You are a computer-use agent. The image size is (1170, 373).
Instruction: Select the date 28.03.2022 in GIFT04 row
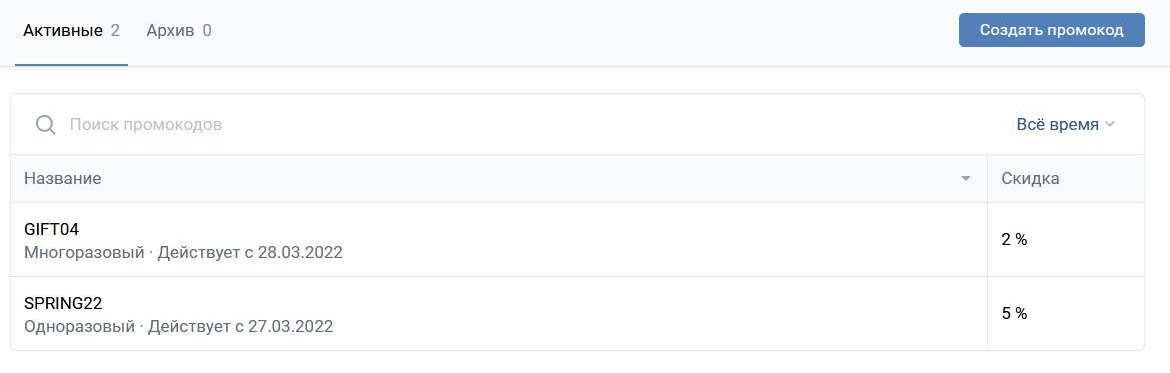300,252
